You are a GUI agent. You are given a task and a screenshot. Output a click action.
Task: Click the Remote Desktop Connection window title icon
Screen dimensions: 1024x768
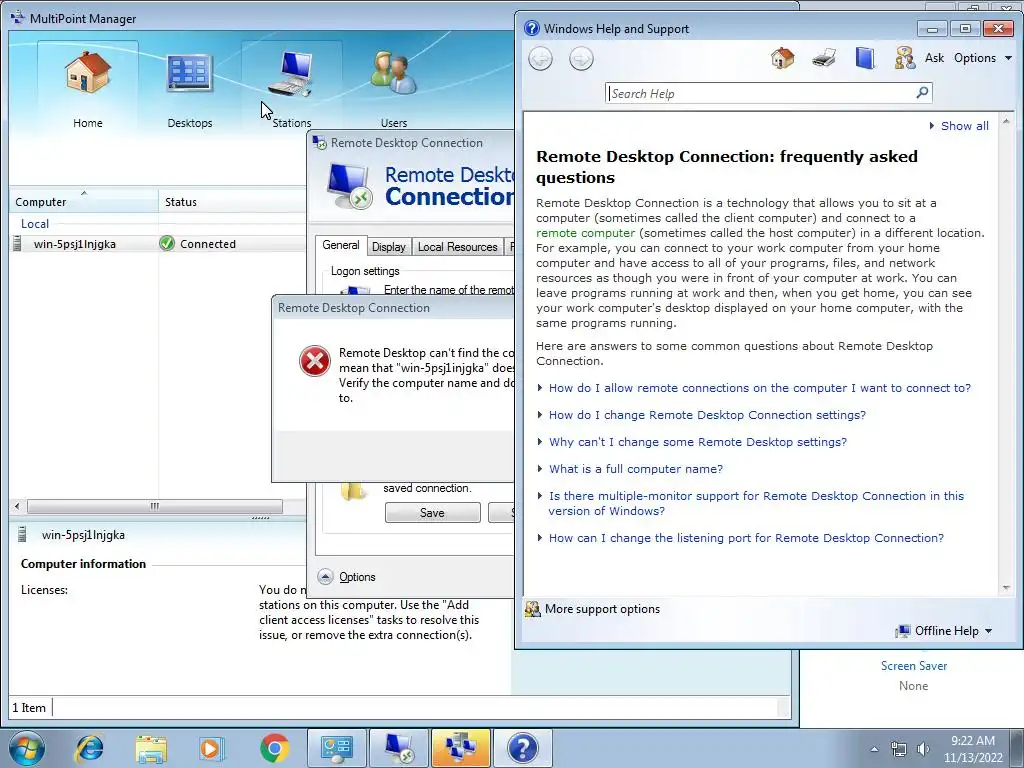tap(319, 142)
